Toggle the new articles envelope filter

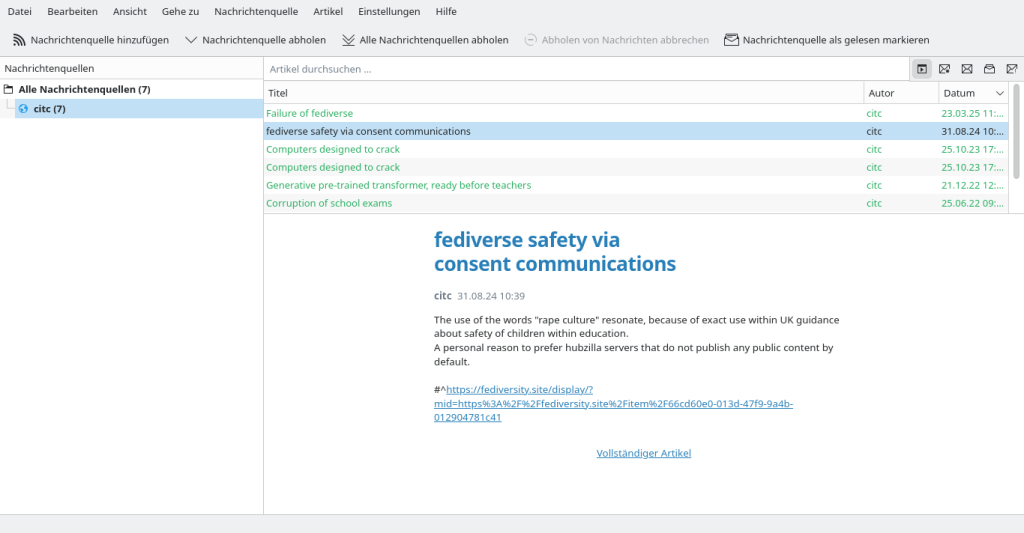[967, 69]
